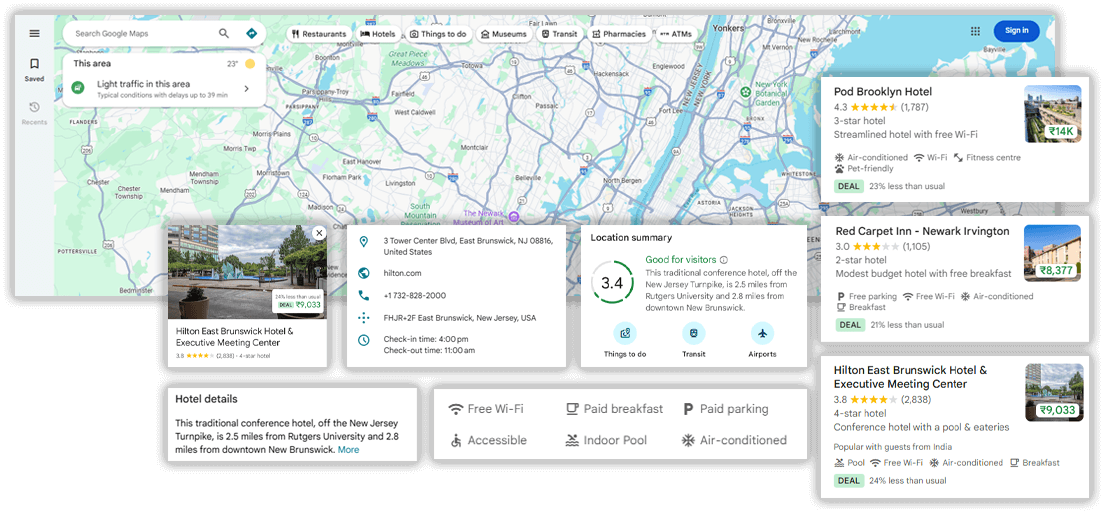Open Pod Brooklyn Hotel thumbnail image

[1052, 113]
